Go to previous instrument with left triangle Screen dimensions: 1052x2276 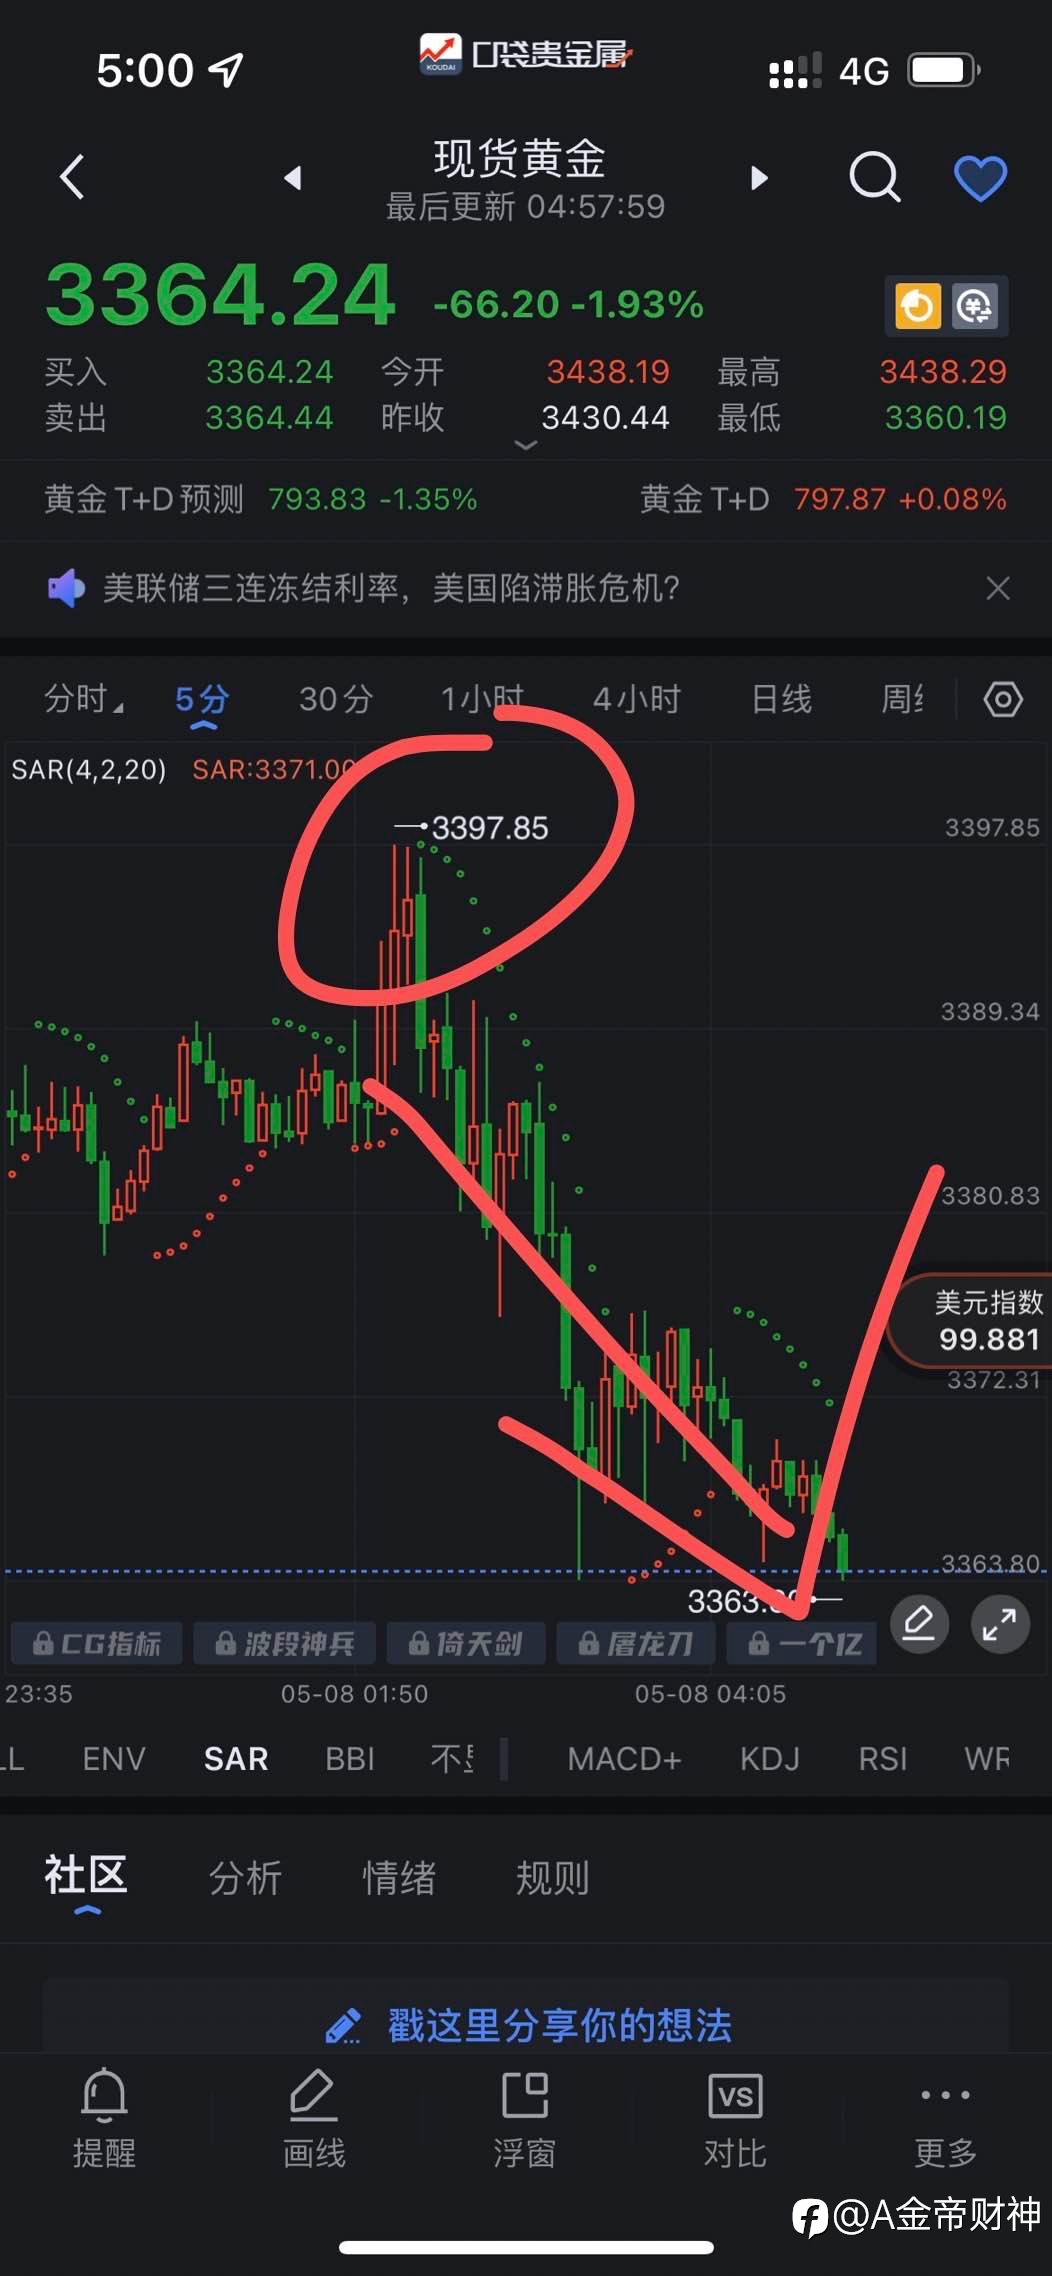[x=292, y=178]
